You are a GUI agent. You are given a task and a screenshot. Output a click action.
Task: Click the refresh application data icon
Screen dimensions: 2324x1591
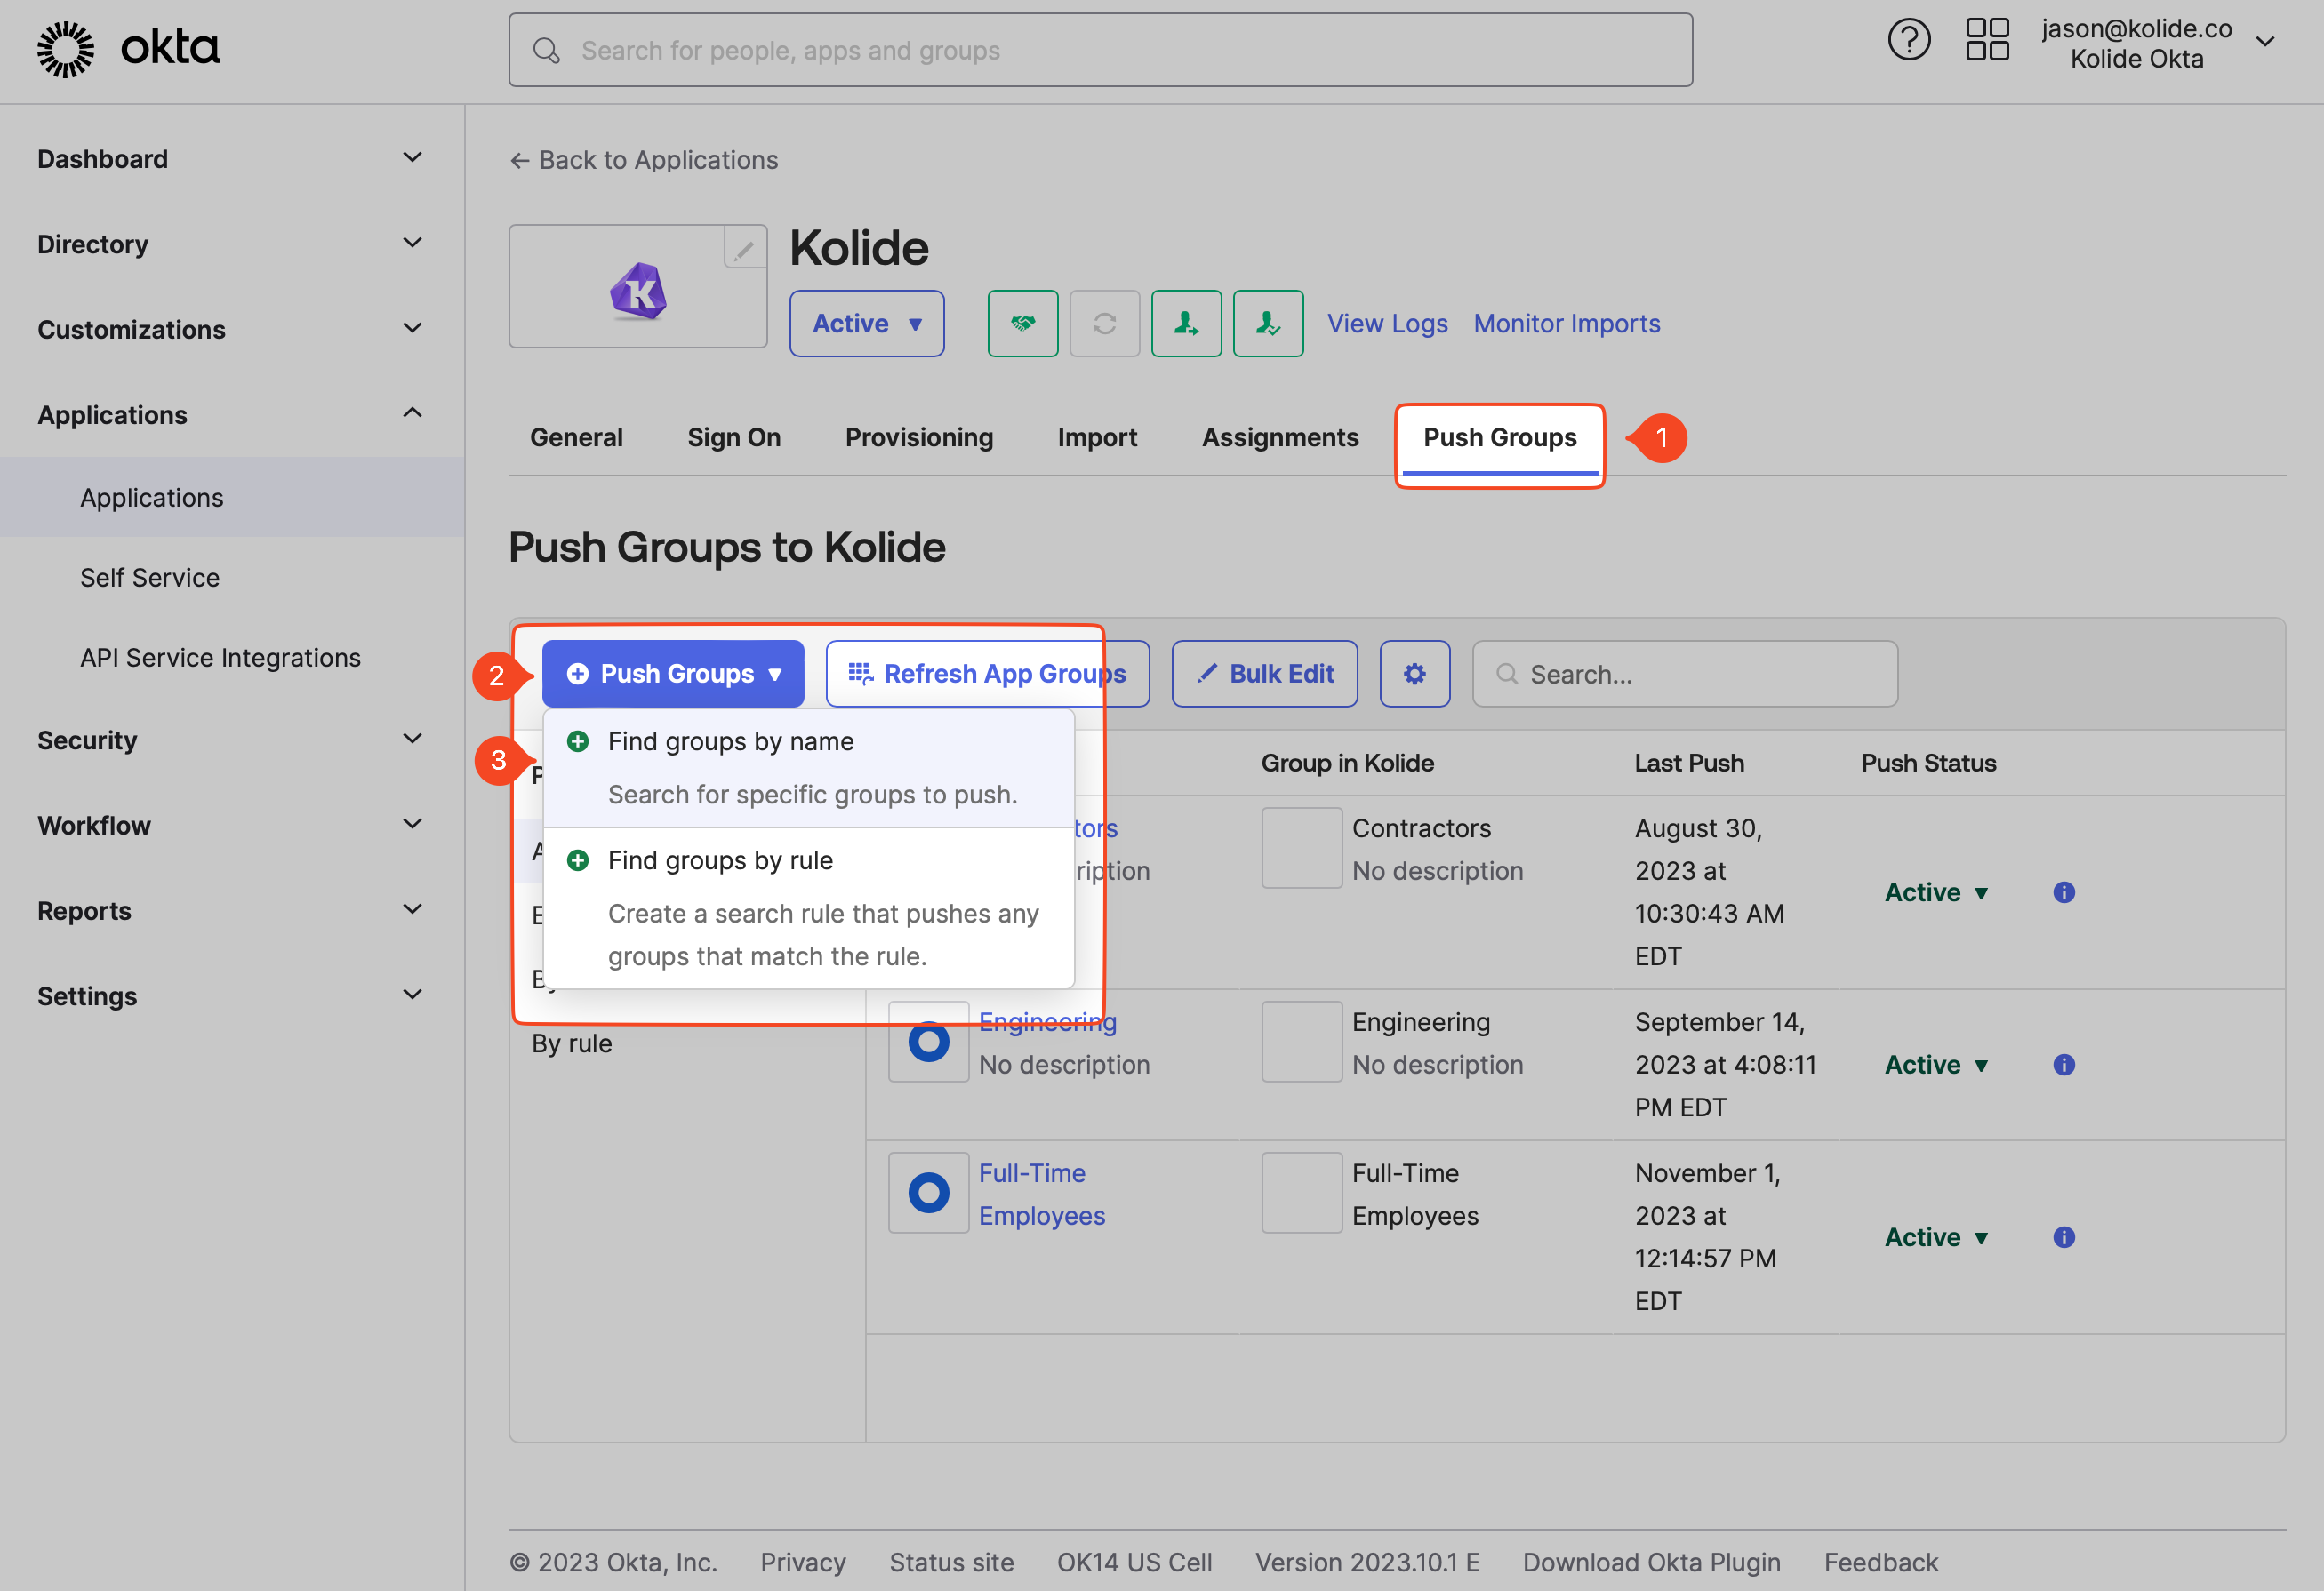coord(1104,324)
